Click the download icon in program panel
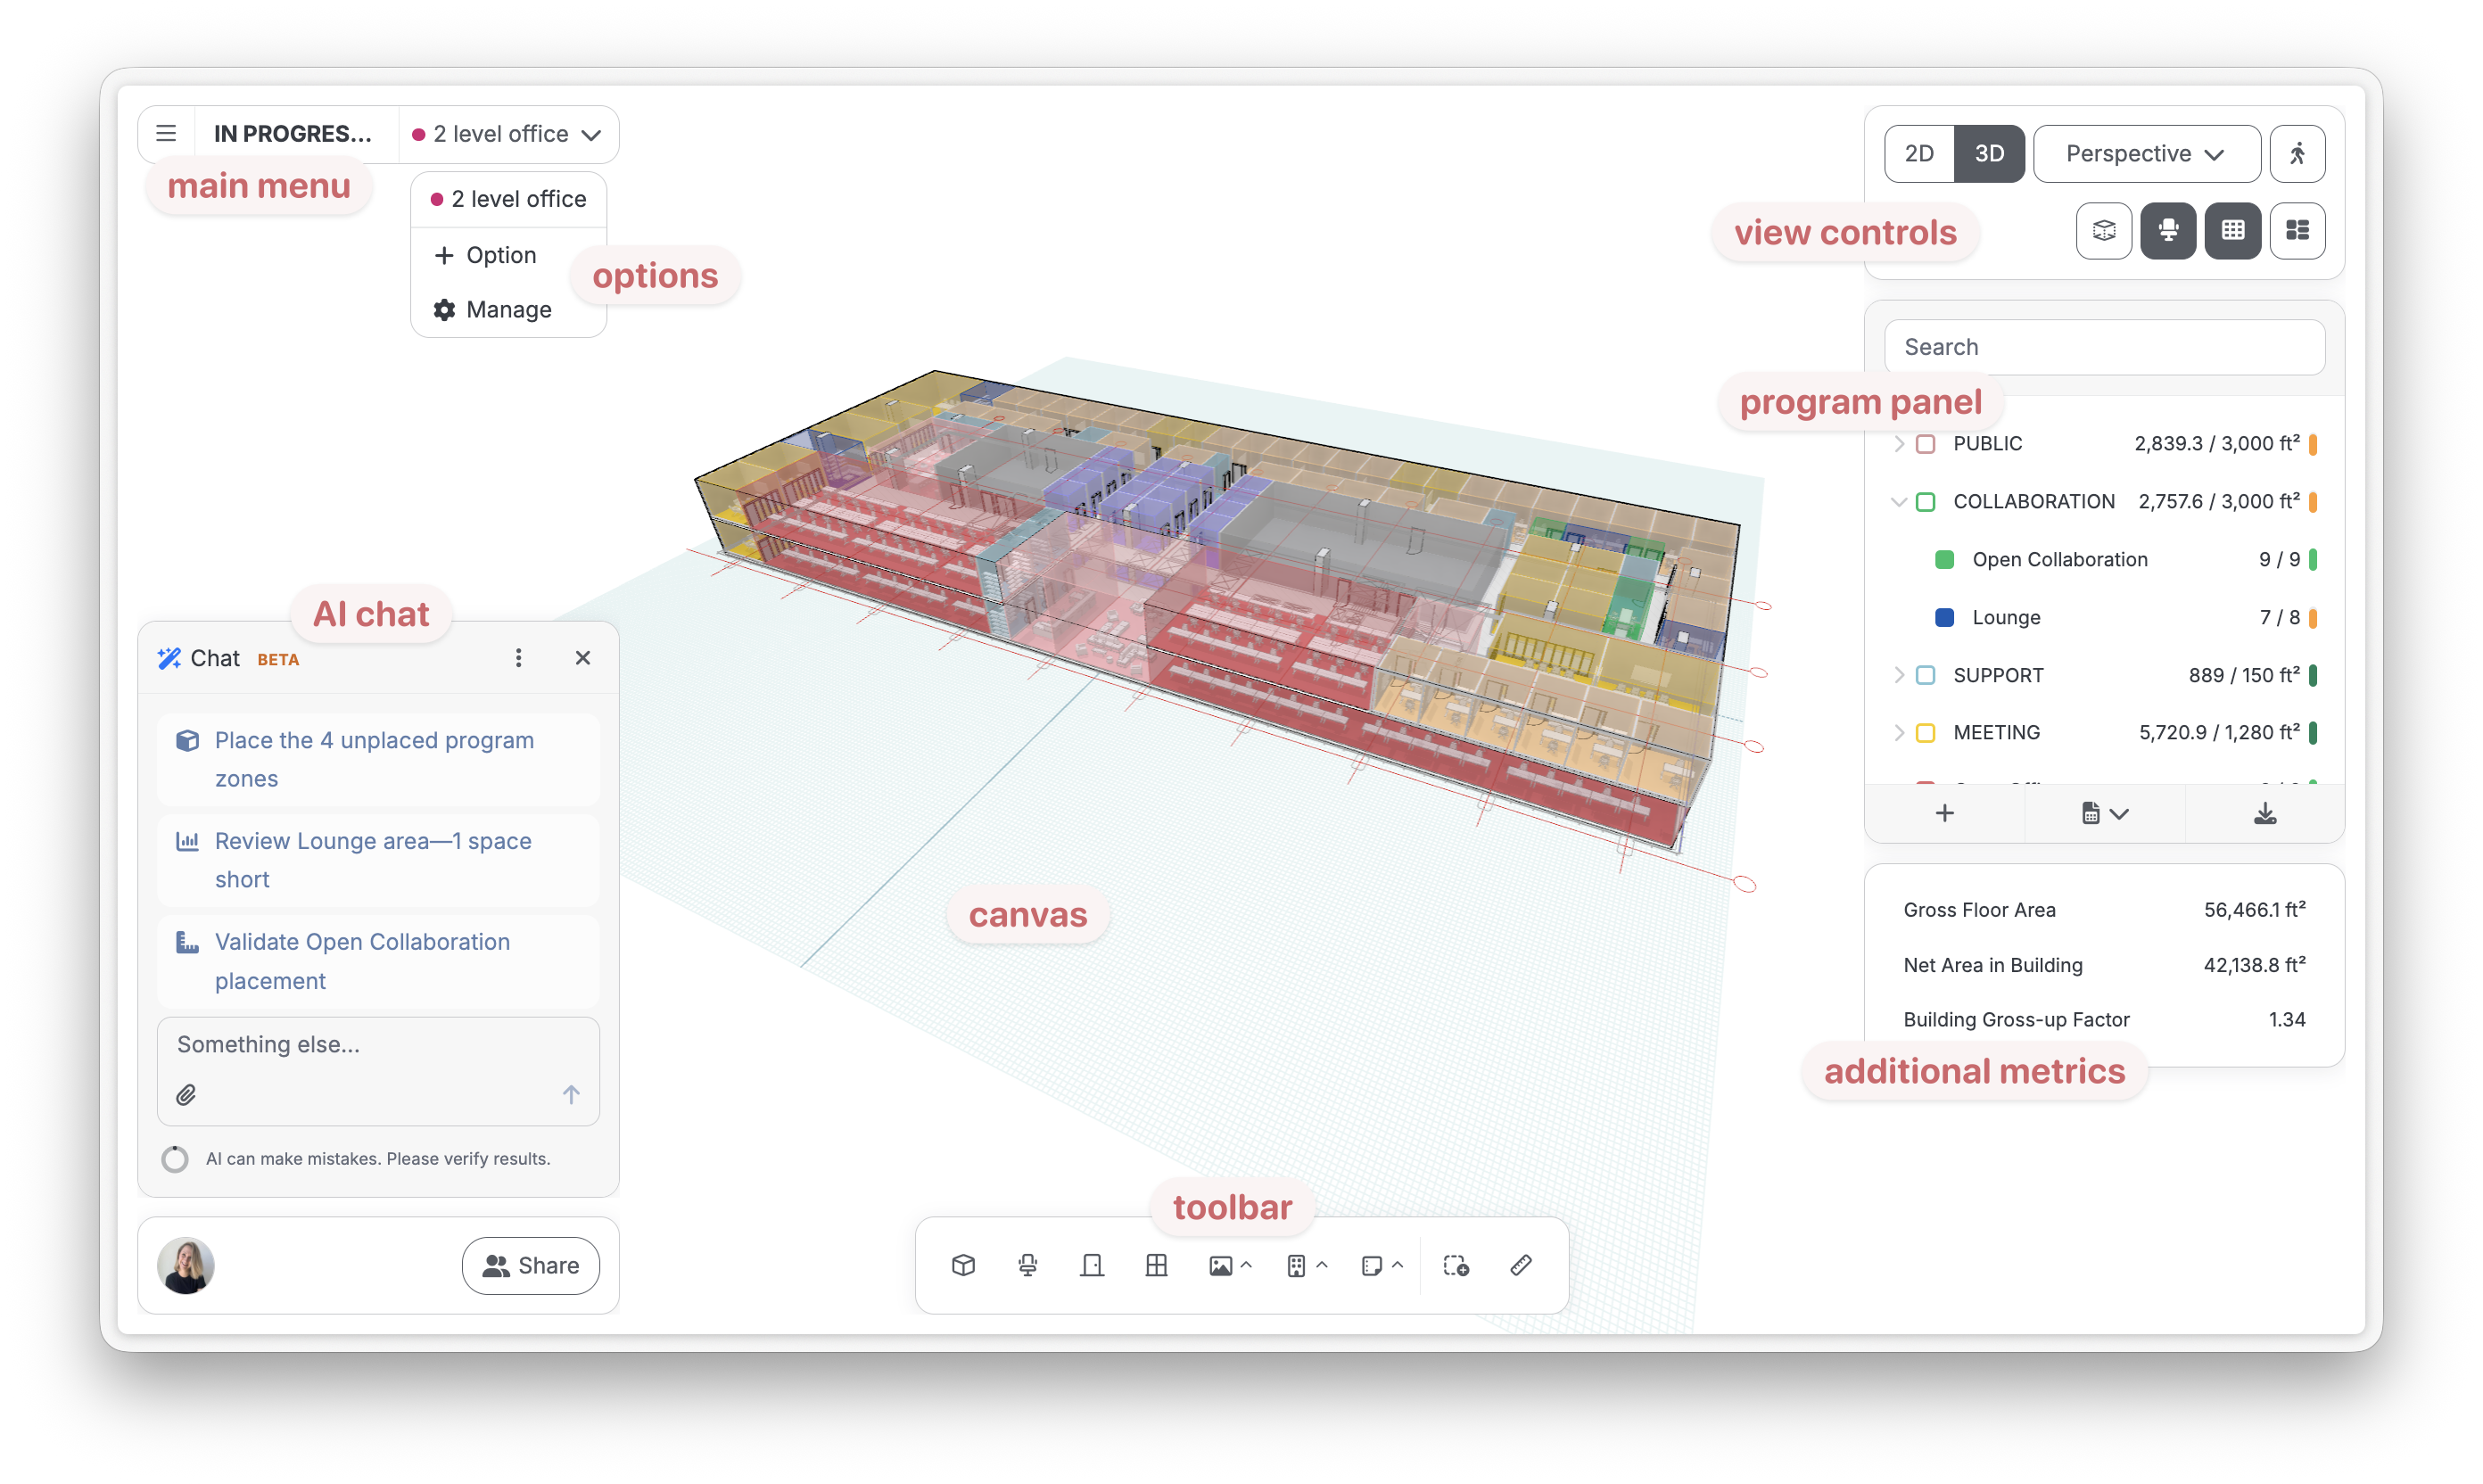Image resolution: width=2483 pixels, height=1484 pixels. tap(2265, 814)
